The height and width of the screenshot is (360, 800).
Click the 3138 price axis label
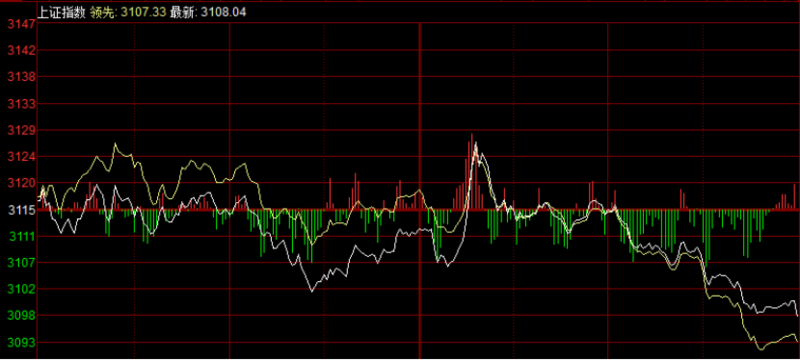[21, 77]
